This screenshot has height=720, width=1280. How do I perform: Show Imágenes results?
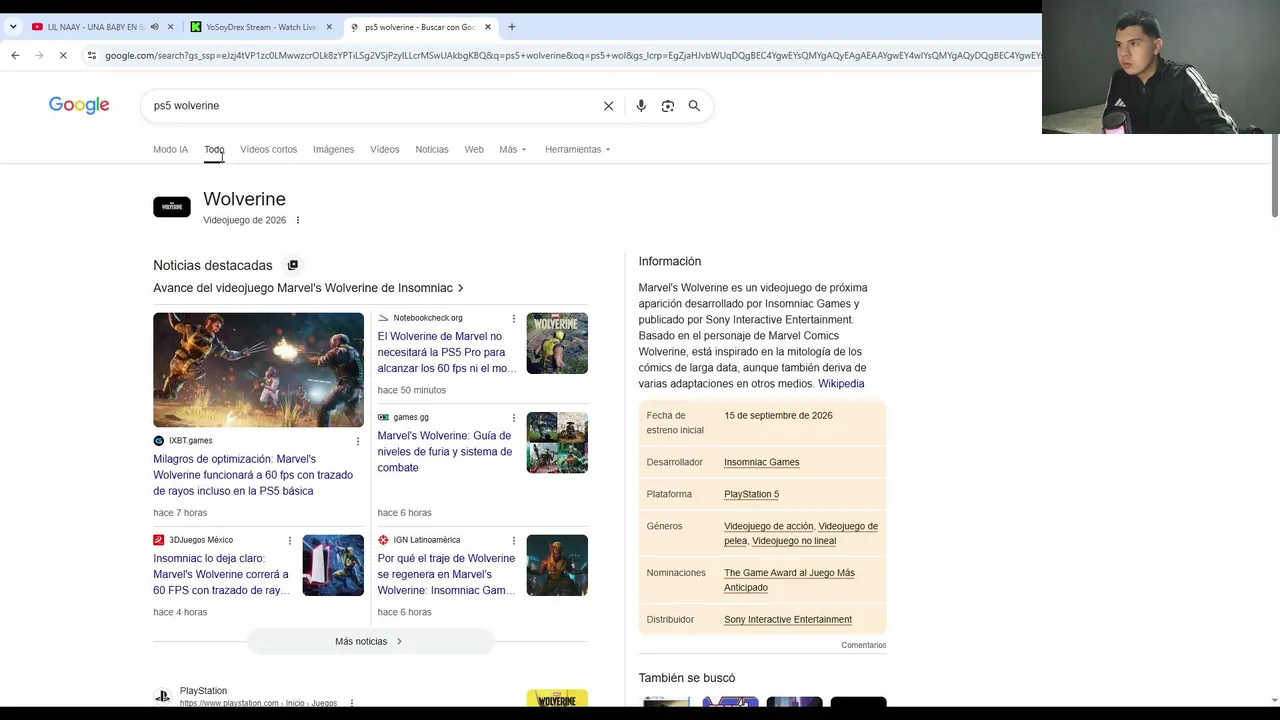click(333, 149)
